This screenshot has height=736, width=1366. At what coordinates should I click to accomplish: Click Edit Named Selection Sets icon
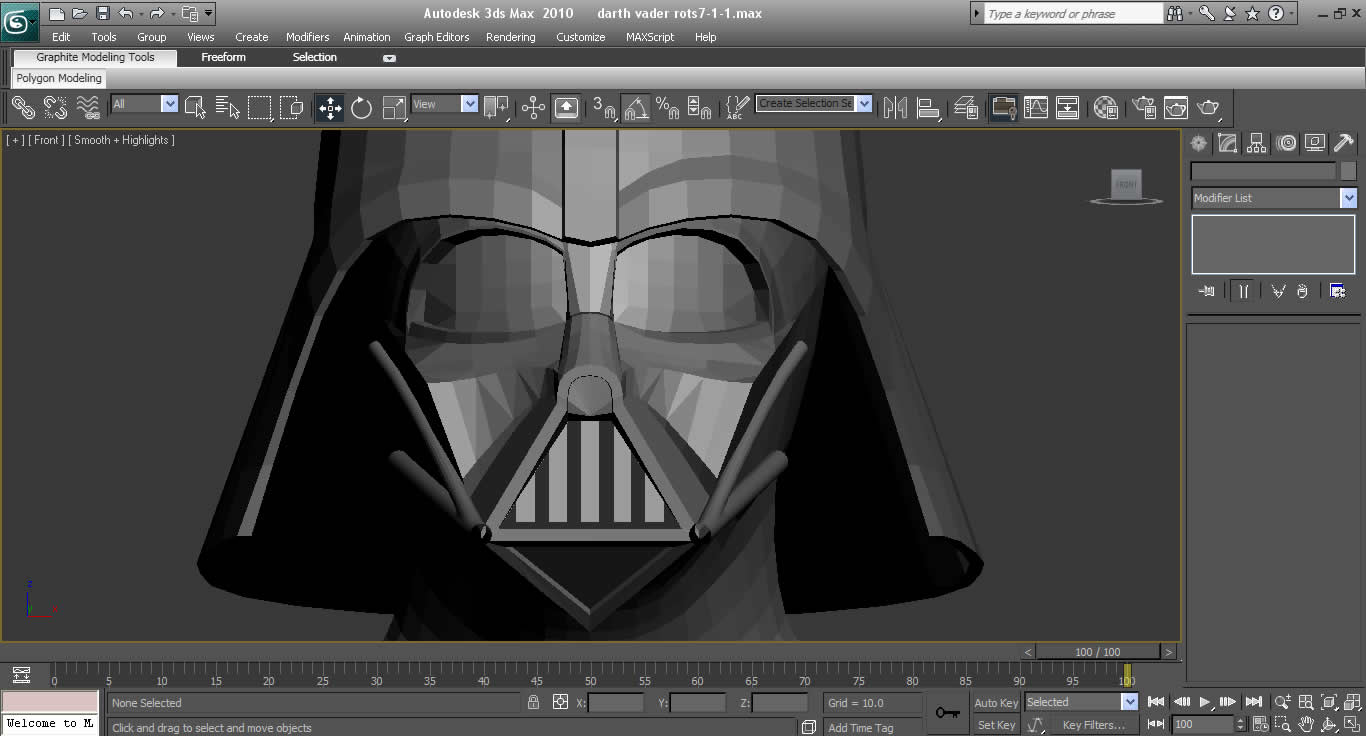click(x=738, y=107)
